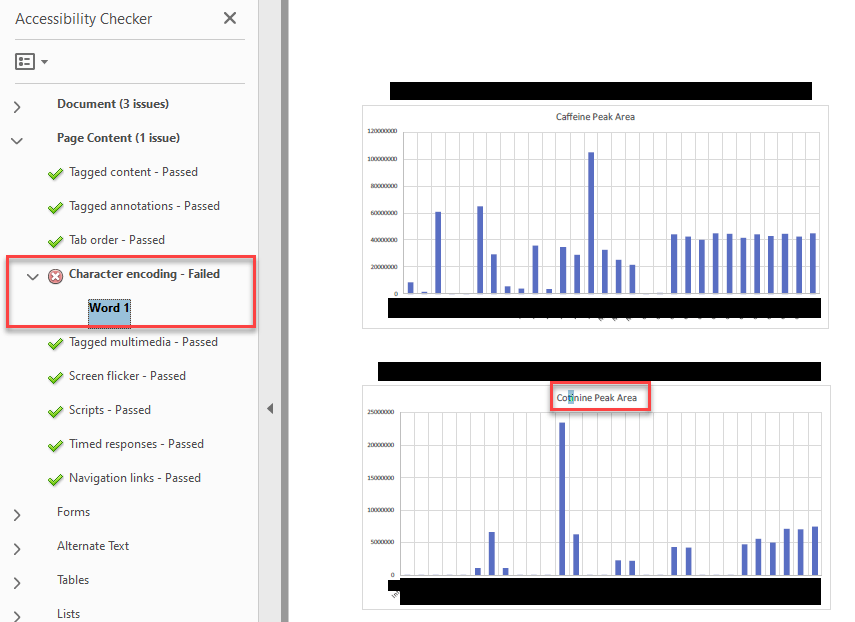This screenshot has height=622, width=855.
Task: Select Scripts - Passed item
Action: coord(110,410)
